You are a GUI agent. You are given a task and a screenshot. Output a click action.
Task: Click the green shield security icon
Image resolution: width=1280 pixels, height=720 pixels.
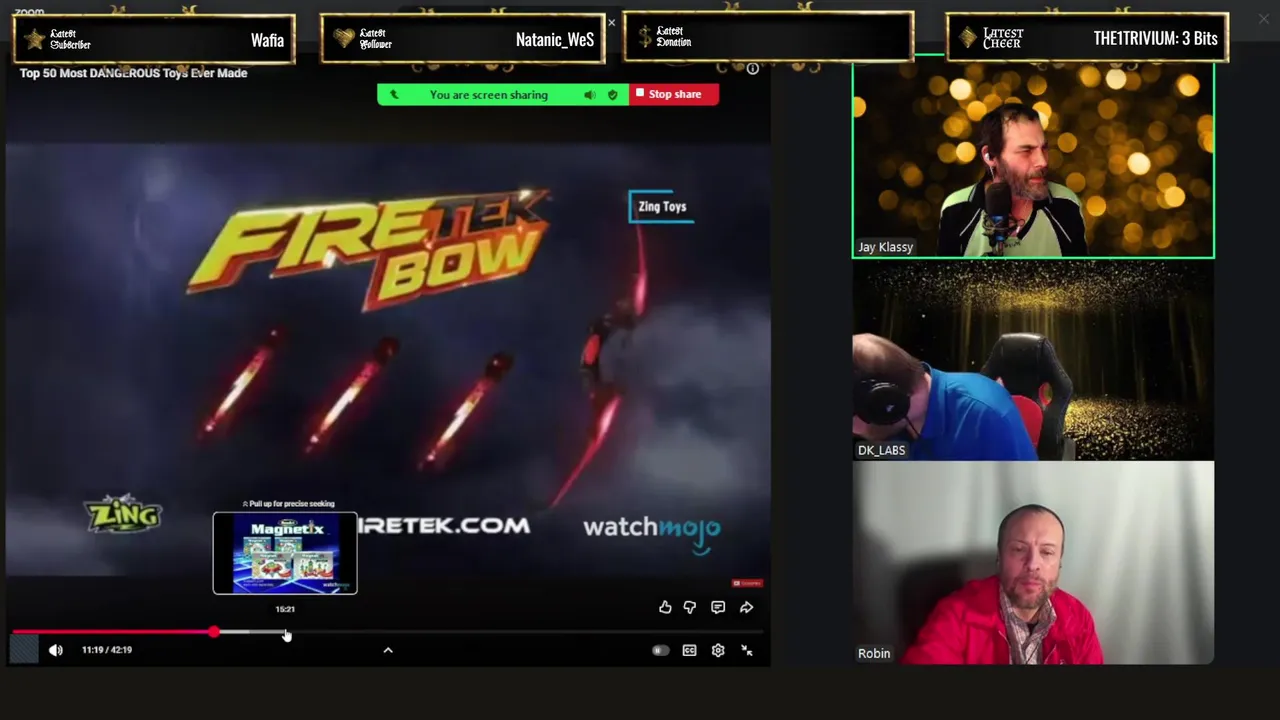[x=612, y=95]
